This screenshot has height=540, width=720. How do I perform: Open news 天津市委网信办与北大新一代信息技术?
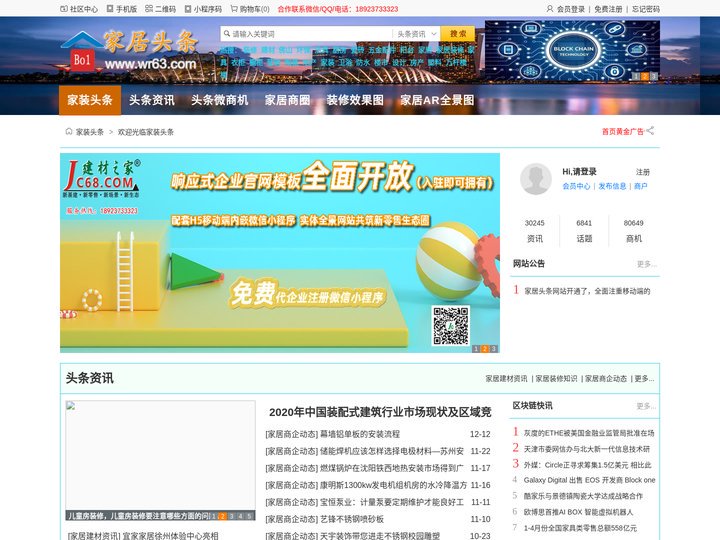pos(587,449)
